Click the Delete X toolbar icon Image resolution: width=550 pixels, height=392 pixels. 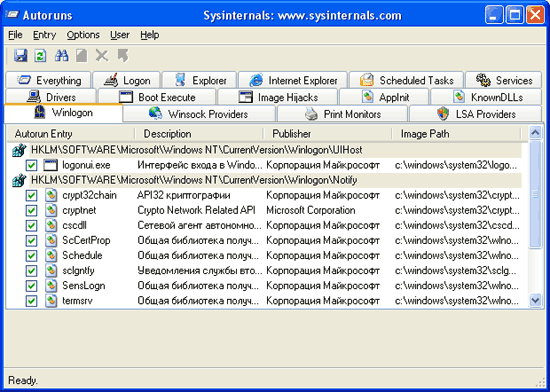(x=102, y=56)
